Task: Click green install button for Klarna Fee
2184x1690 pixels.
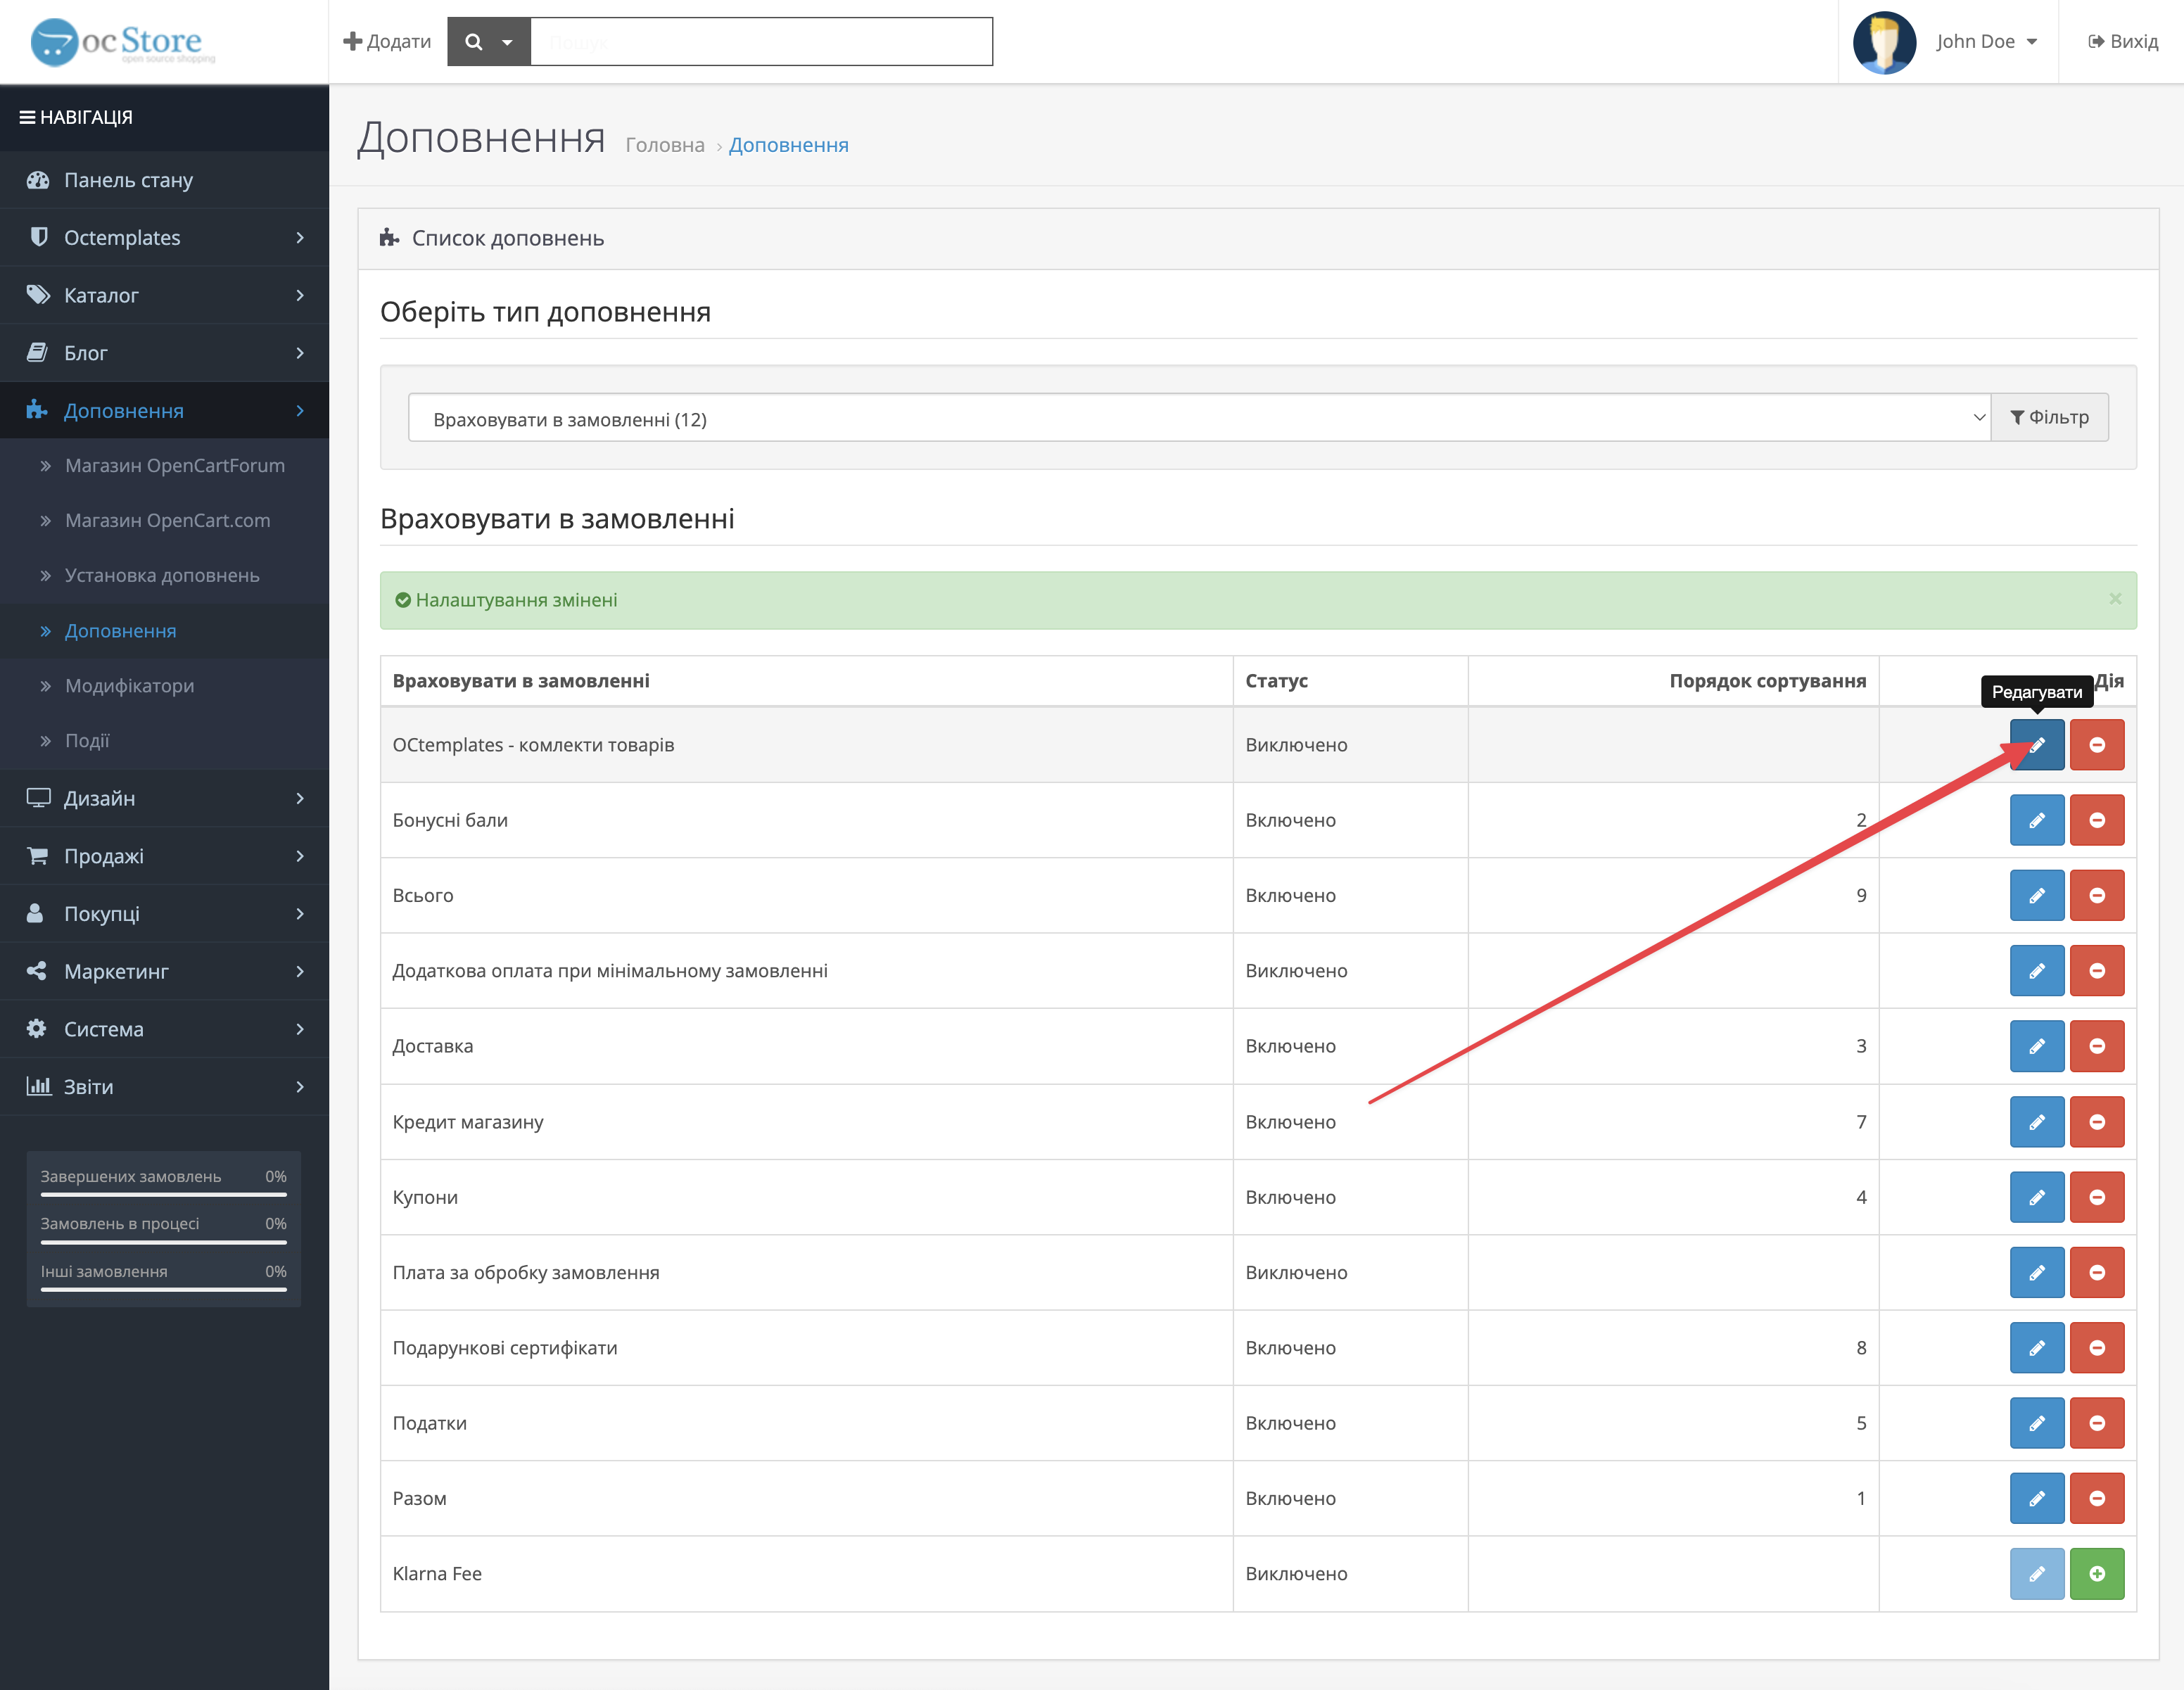Action: pos(2096,1573)
